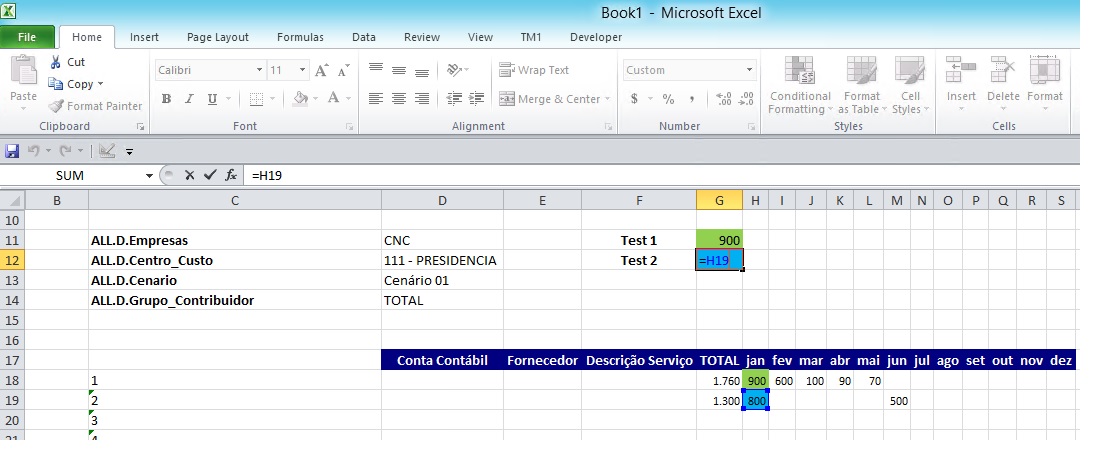Click the Orientation text angle icon
The width and height of the screenshot is (1106, 451).
pyautogui.click(x=455, y=70)
